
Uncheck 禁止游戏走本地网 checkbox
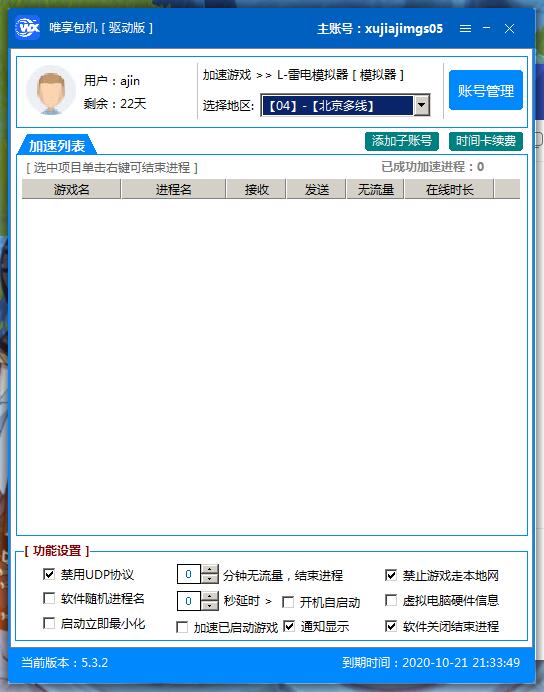click(391, 575)
